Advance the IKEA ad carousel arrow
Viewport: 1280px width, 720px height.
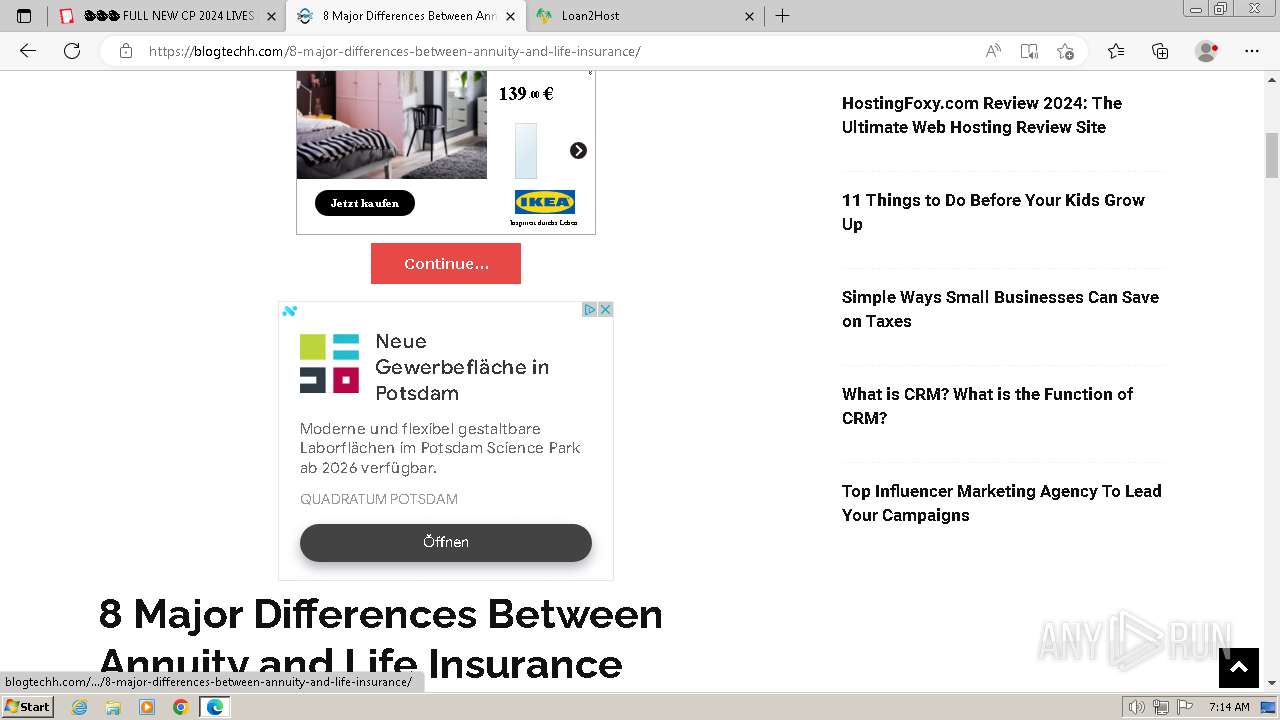pos(578,150)
